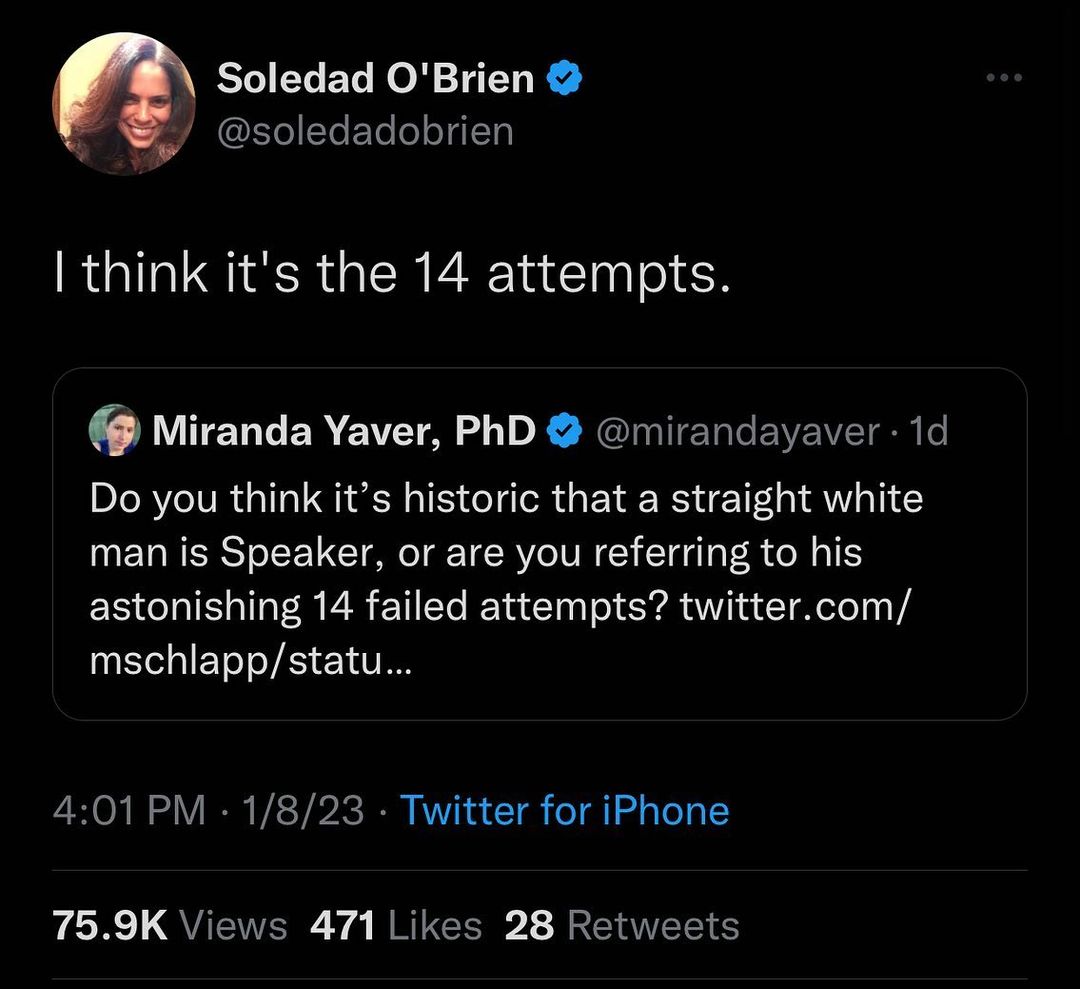Open the three-dot more options menu
The image size is (1080, 989).
tap(1002, 78)
